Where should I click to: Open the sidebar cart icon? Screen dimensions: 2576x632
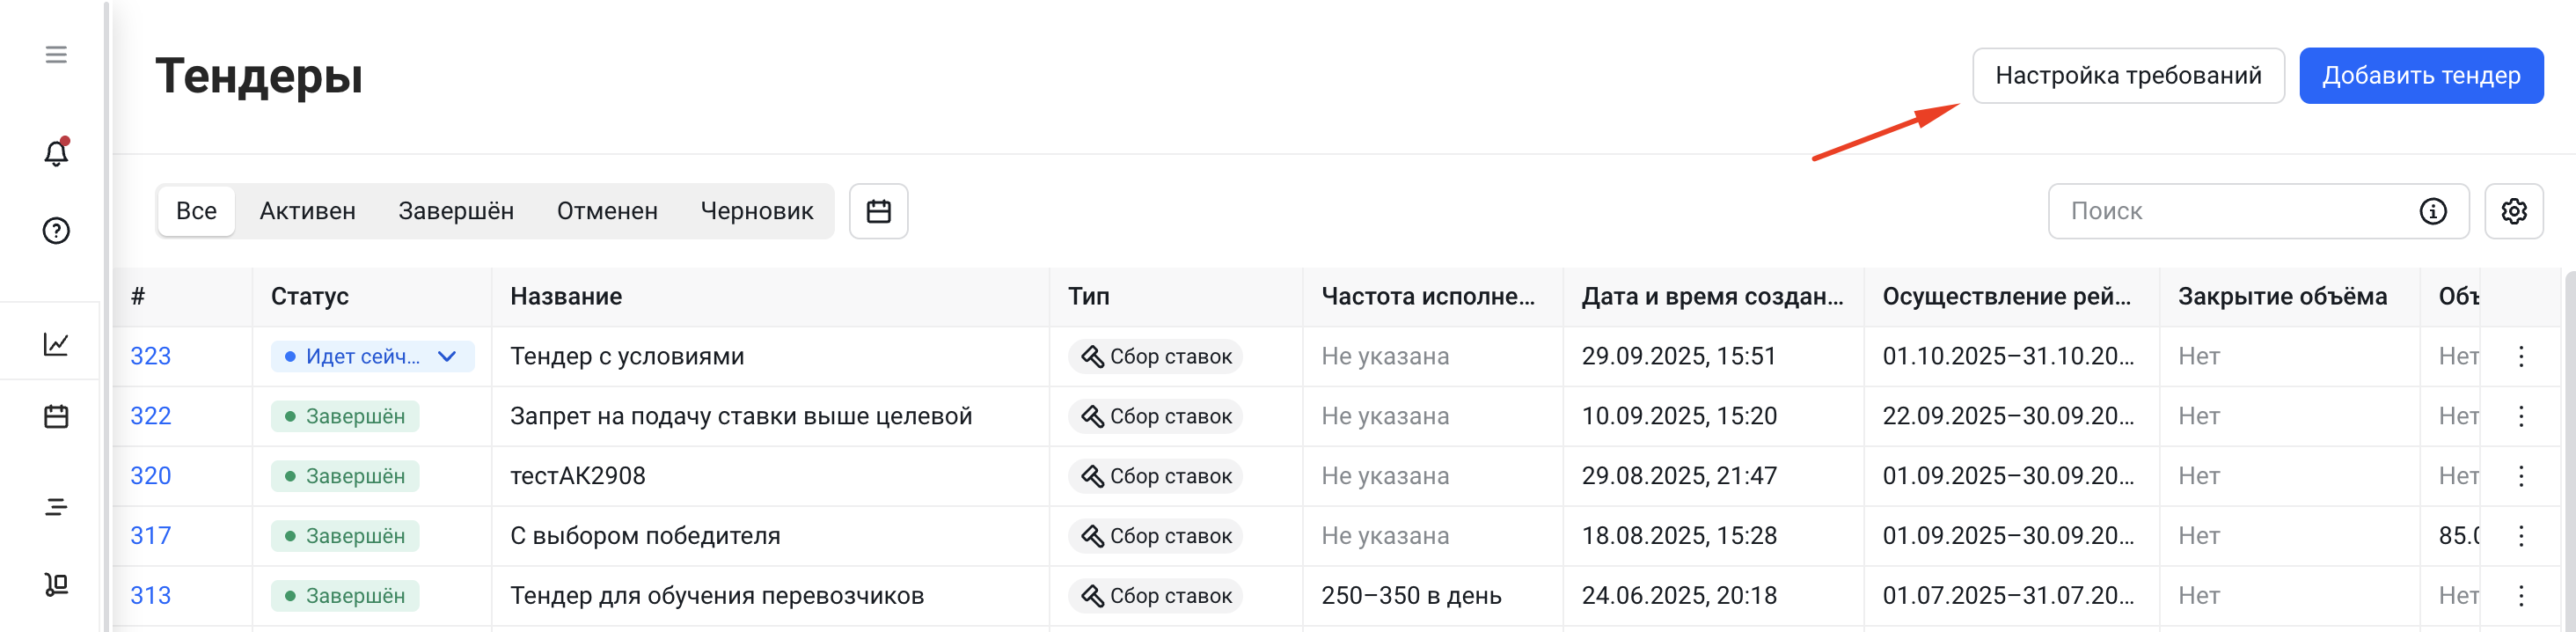point(56,584)
